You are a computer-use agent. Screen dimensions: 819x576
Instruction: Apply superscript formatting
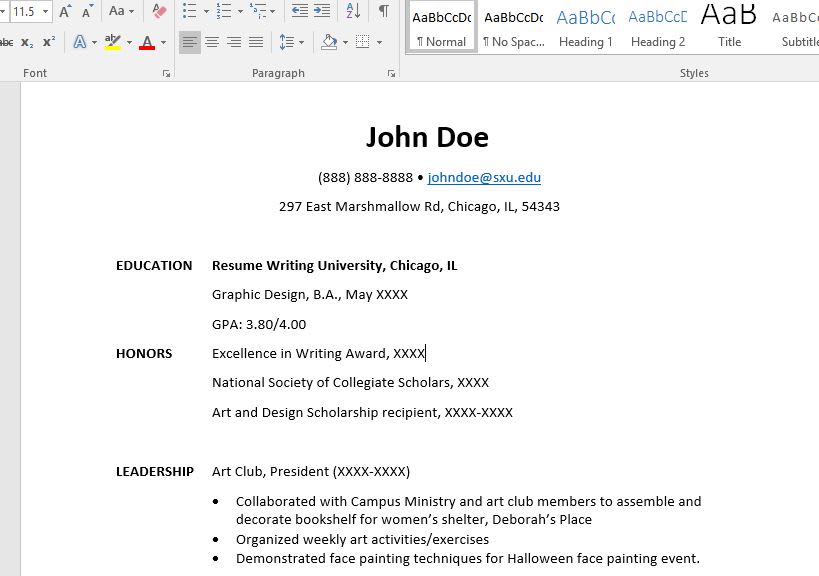(x=49, y=42)
